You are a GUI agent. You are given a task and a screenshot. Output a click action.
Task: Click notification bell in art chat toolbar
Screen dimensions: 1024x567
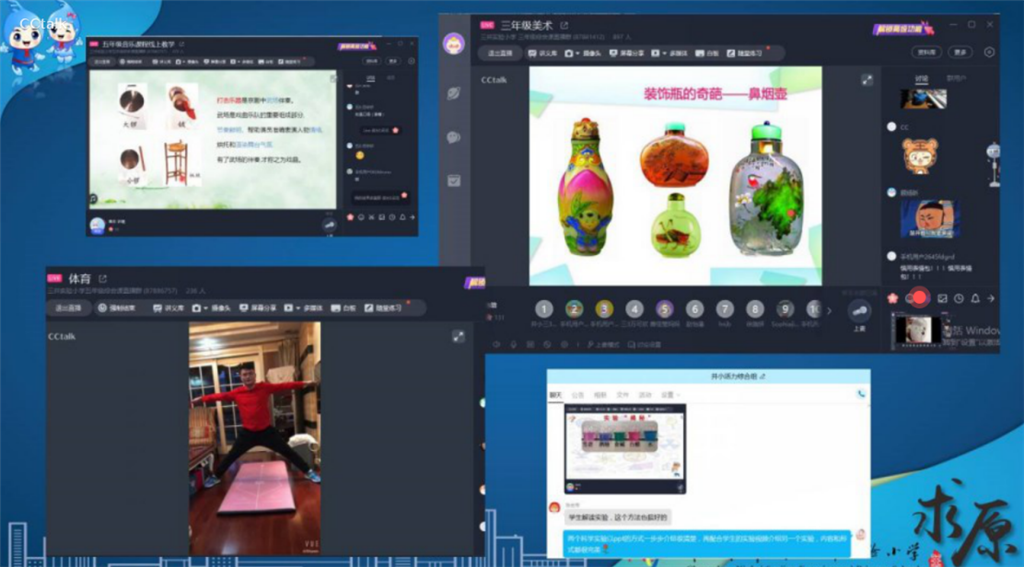(974, 299)
